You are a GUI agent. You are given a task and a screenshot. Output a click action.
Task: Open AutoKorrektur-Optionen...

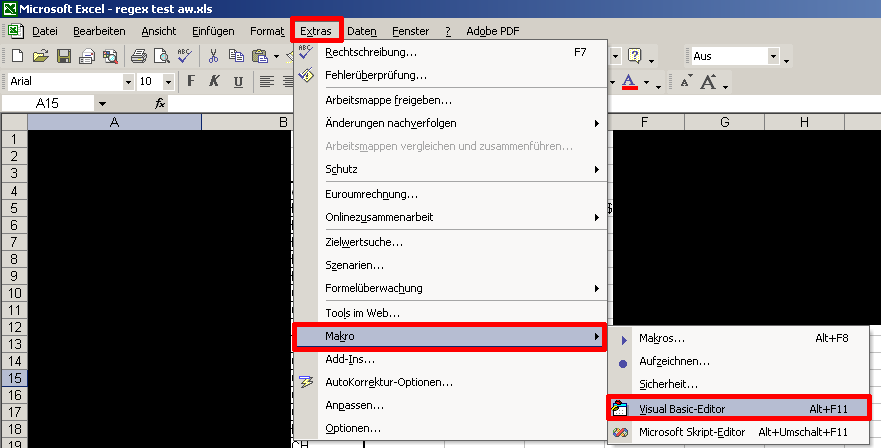450,382
